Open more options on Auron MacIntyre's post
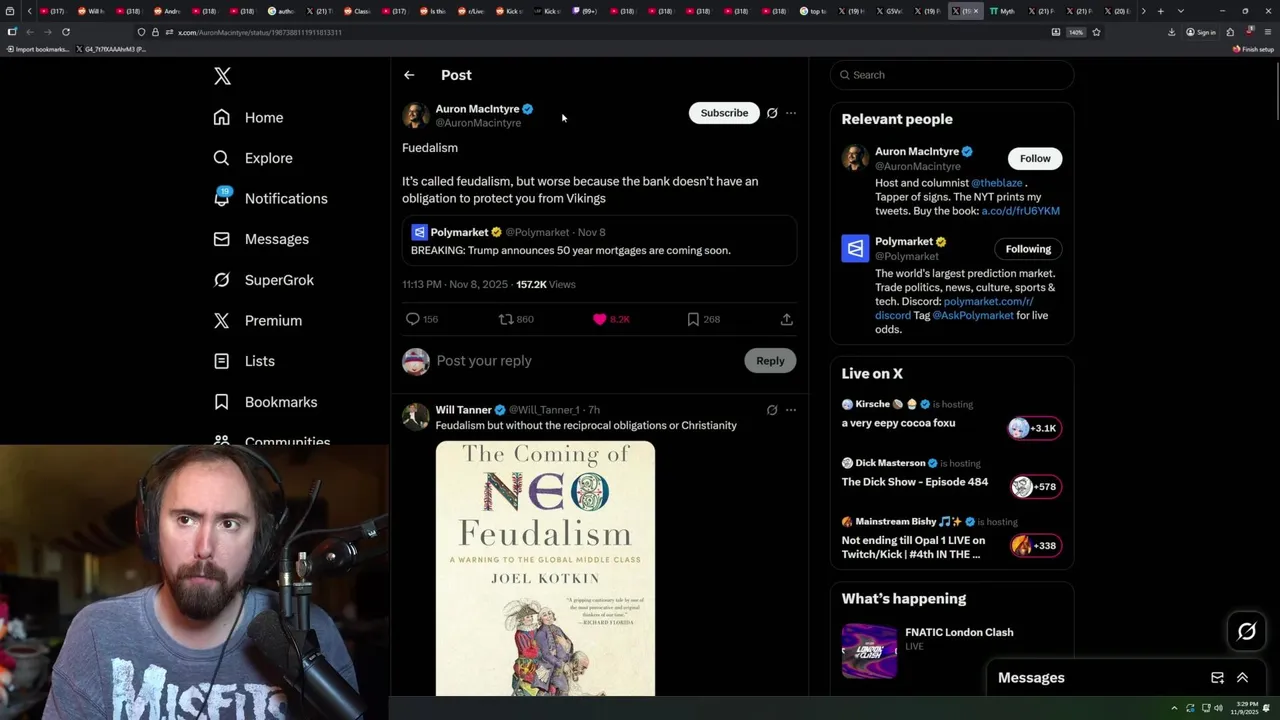Screen dimensions: 1280x720 click(x=791, y=113)
